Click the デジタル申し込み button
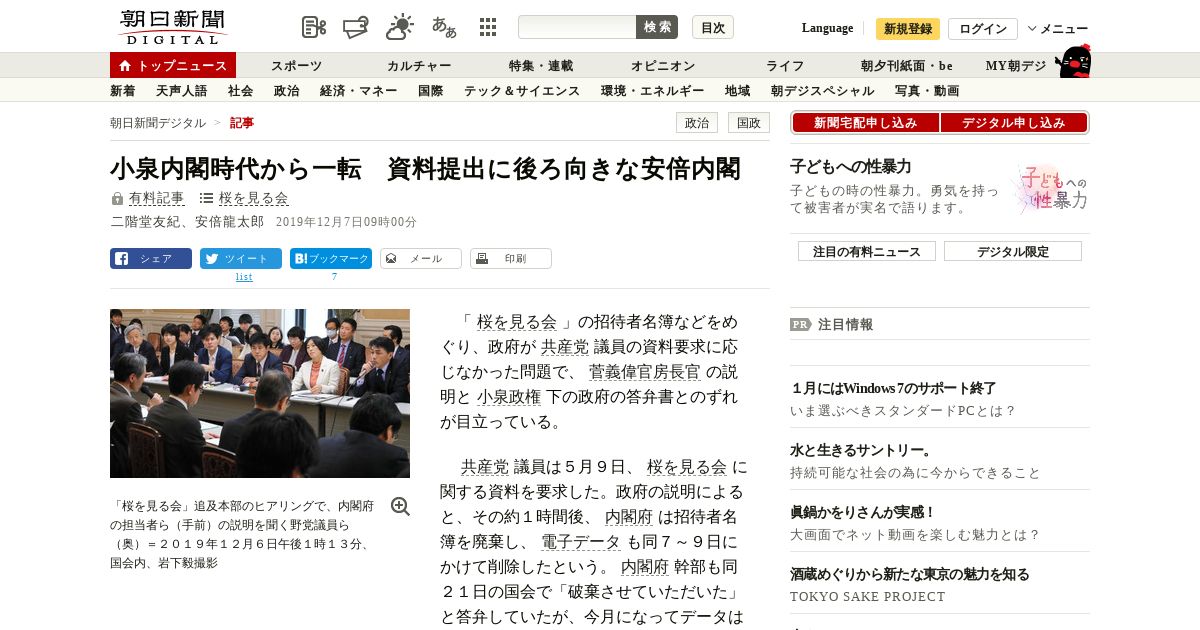This screenshot has height=630, width=1200. click(1014, 123)
